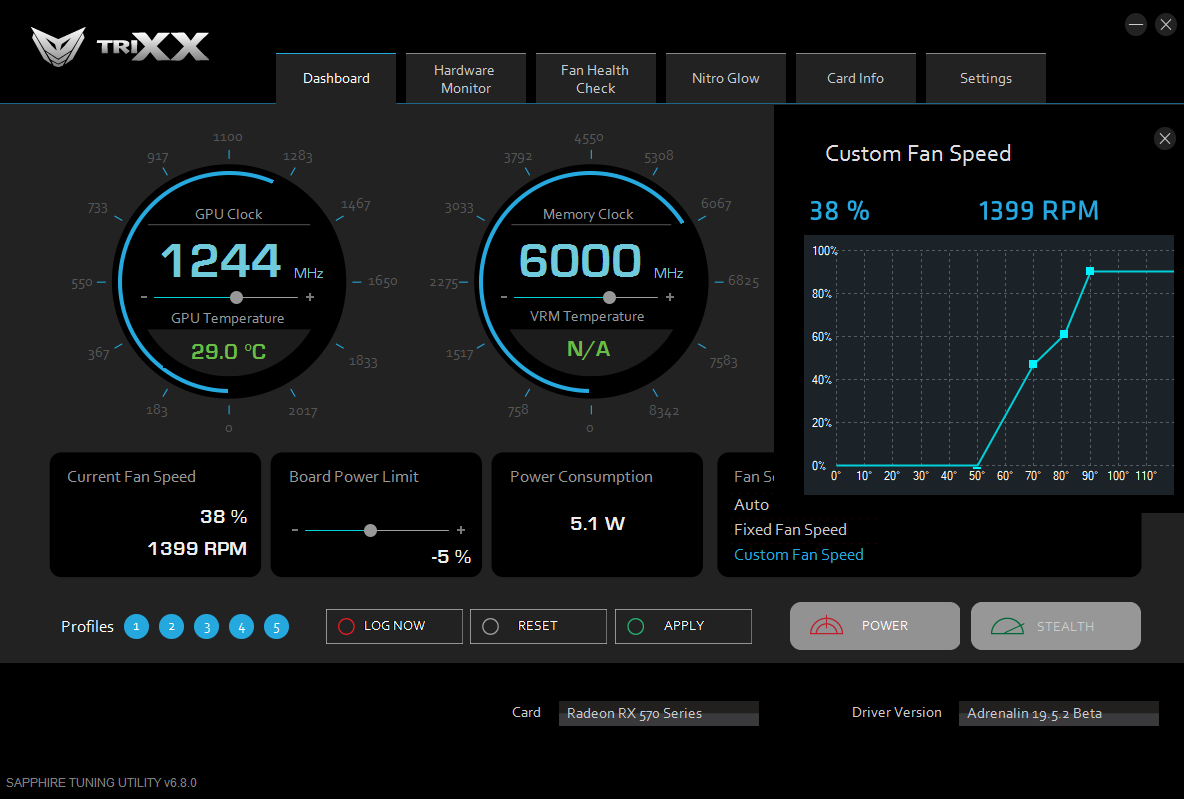Click the green STEALTH gauge icon

[x=1007, y=626]
